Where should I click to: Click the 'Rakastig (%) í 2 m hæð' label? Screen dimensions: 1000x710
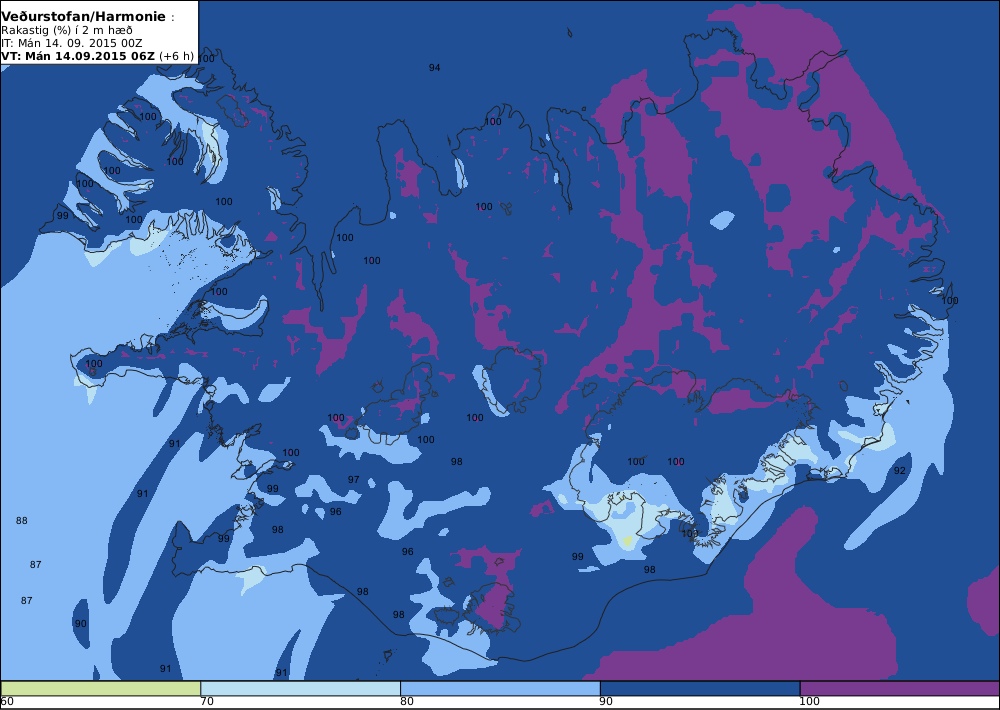coord(67,31)
